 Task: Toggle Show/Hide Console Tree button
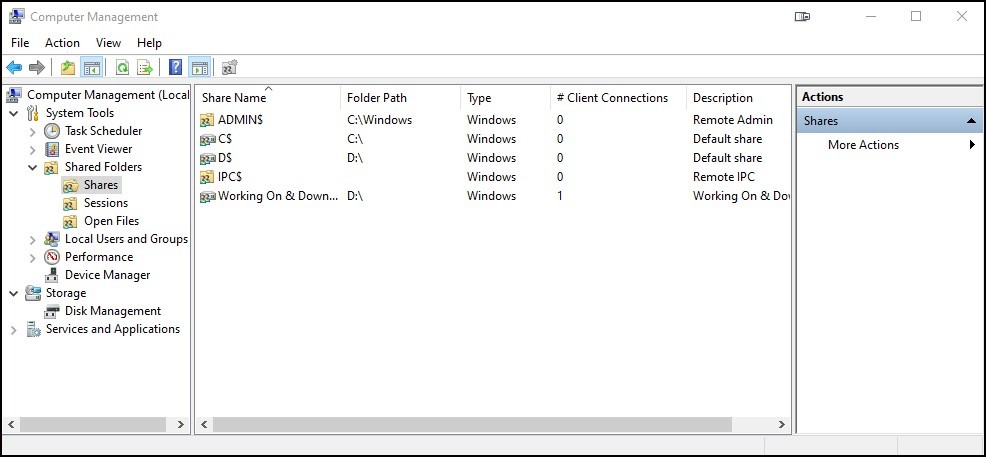(x=92, y=67)
